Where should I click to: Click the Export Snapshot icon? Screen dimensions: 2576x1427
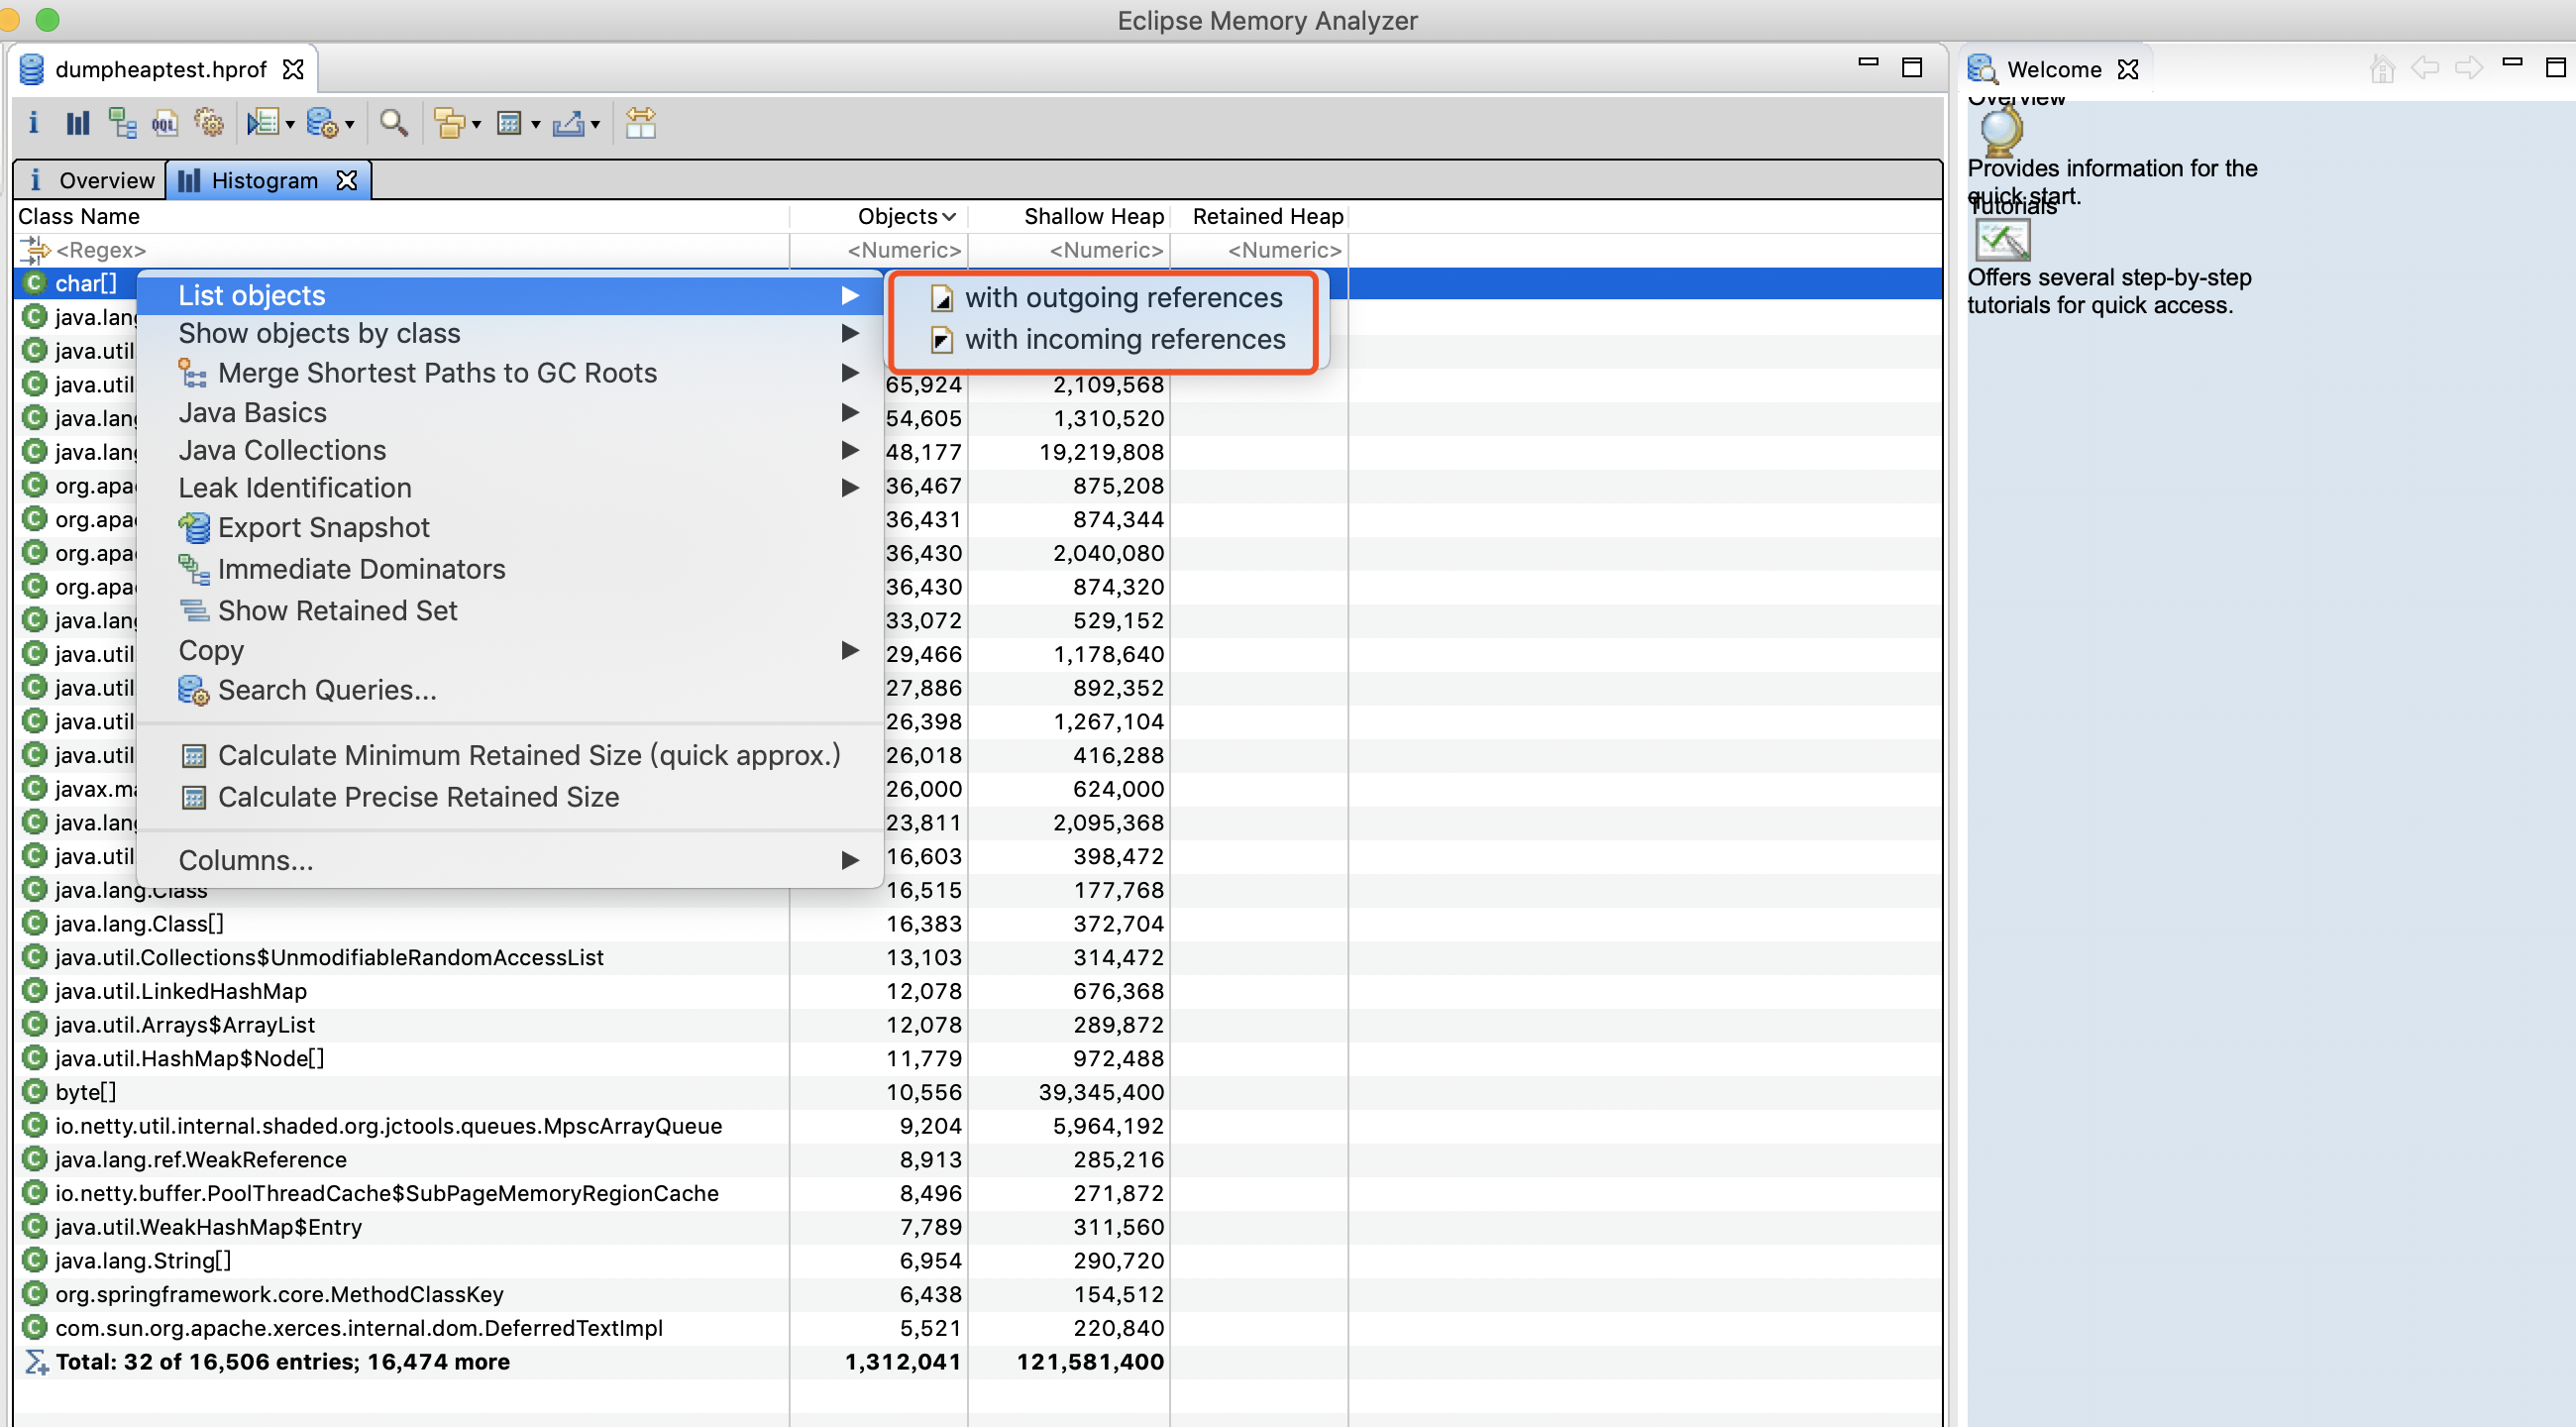click(194, 527)
